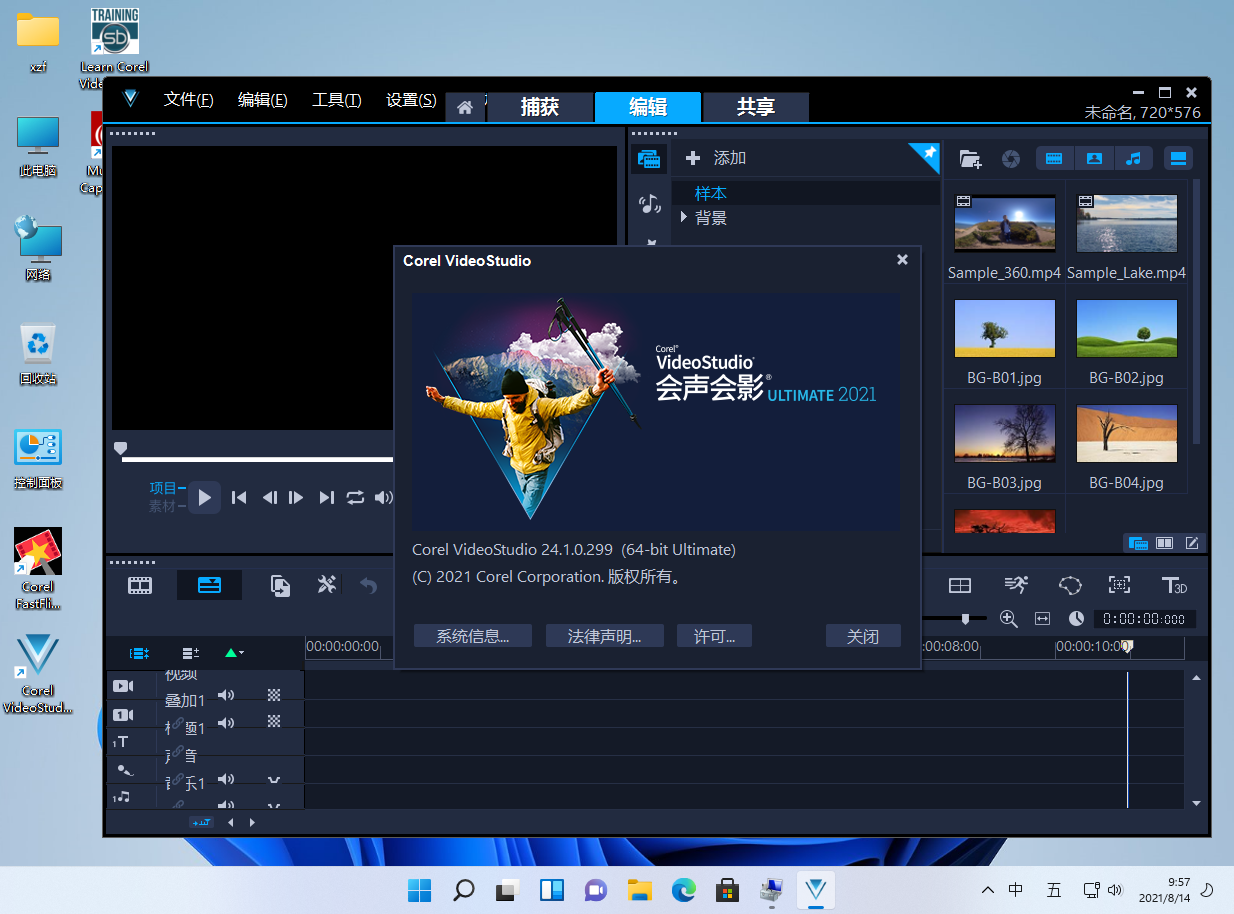Jump to preview end
Screen dimensions: 1234x914
tap(326, 497)
